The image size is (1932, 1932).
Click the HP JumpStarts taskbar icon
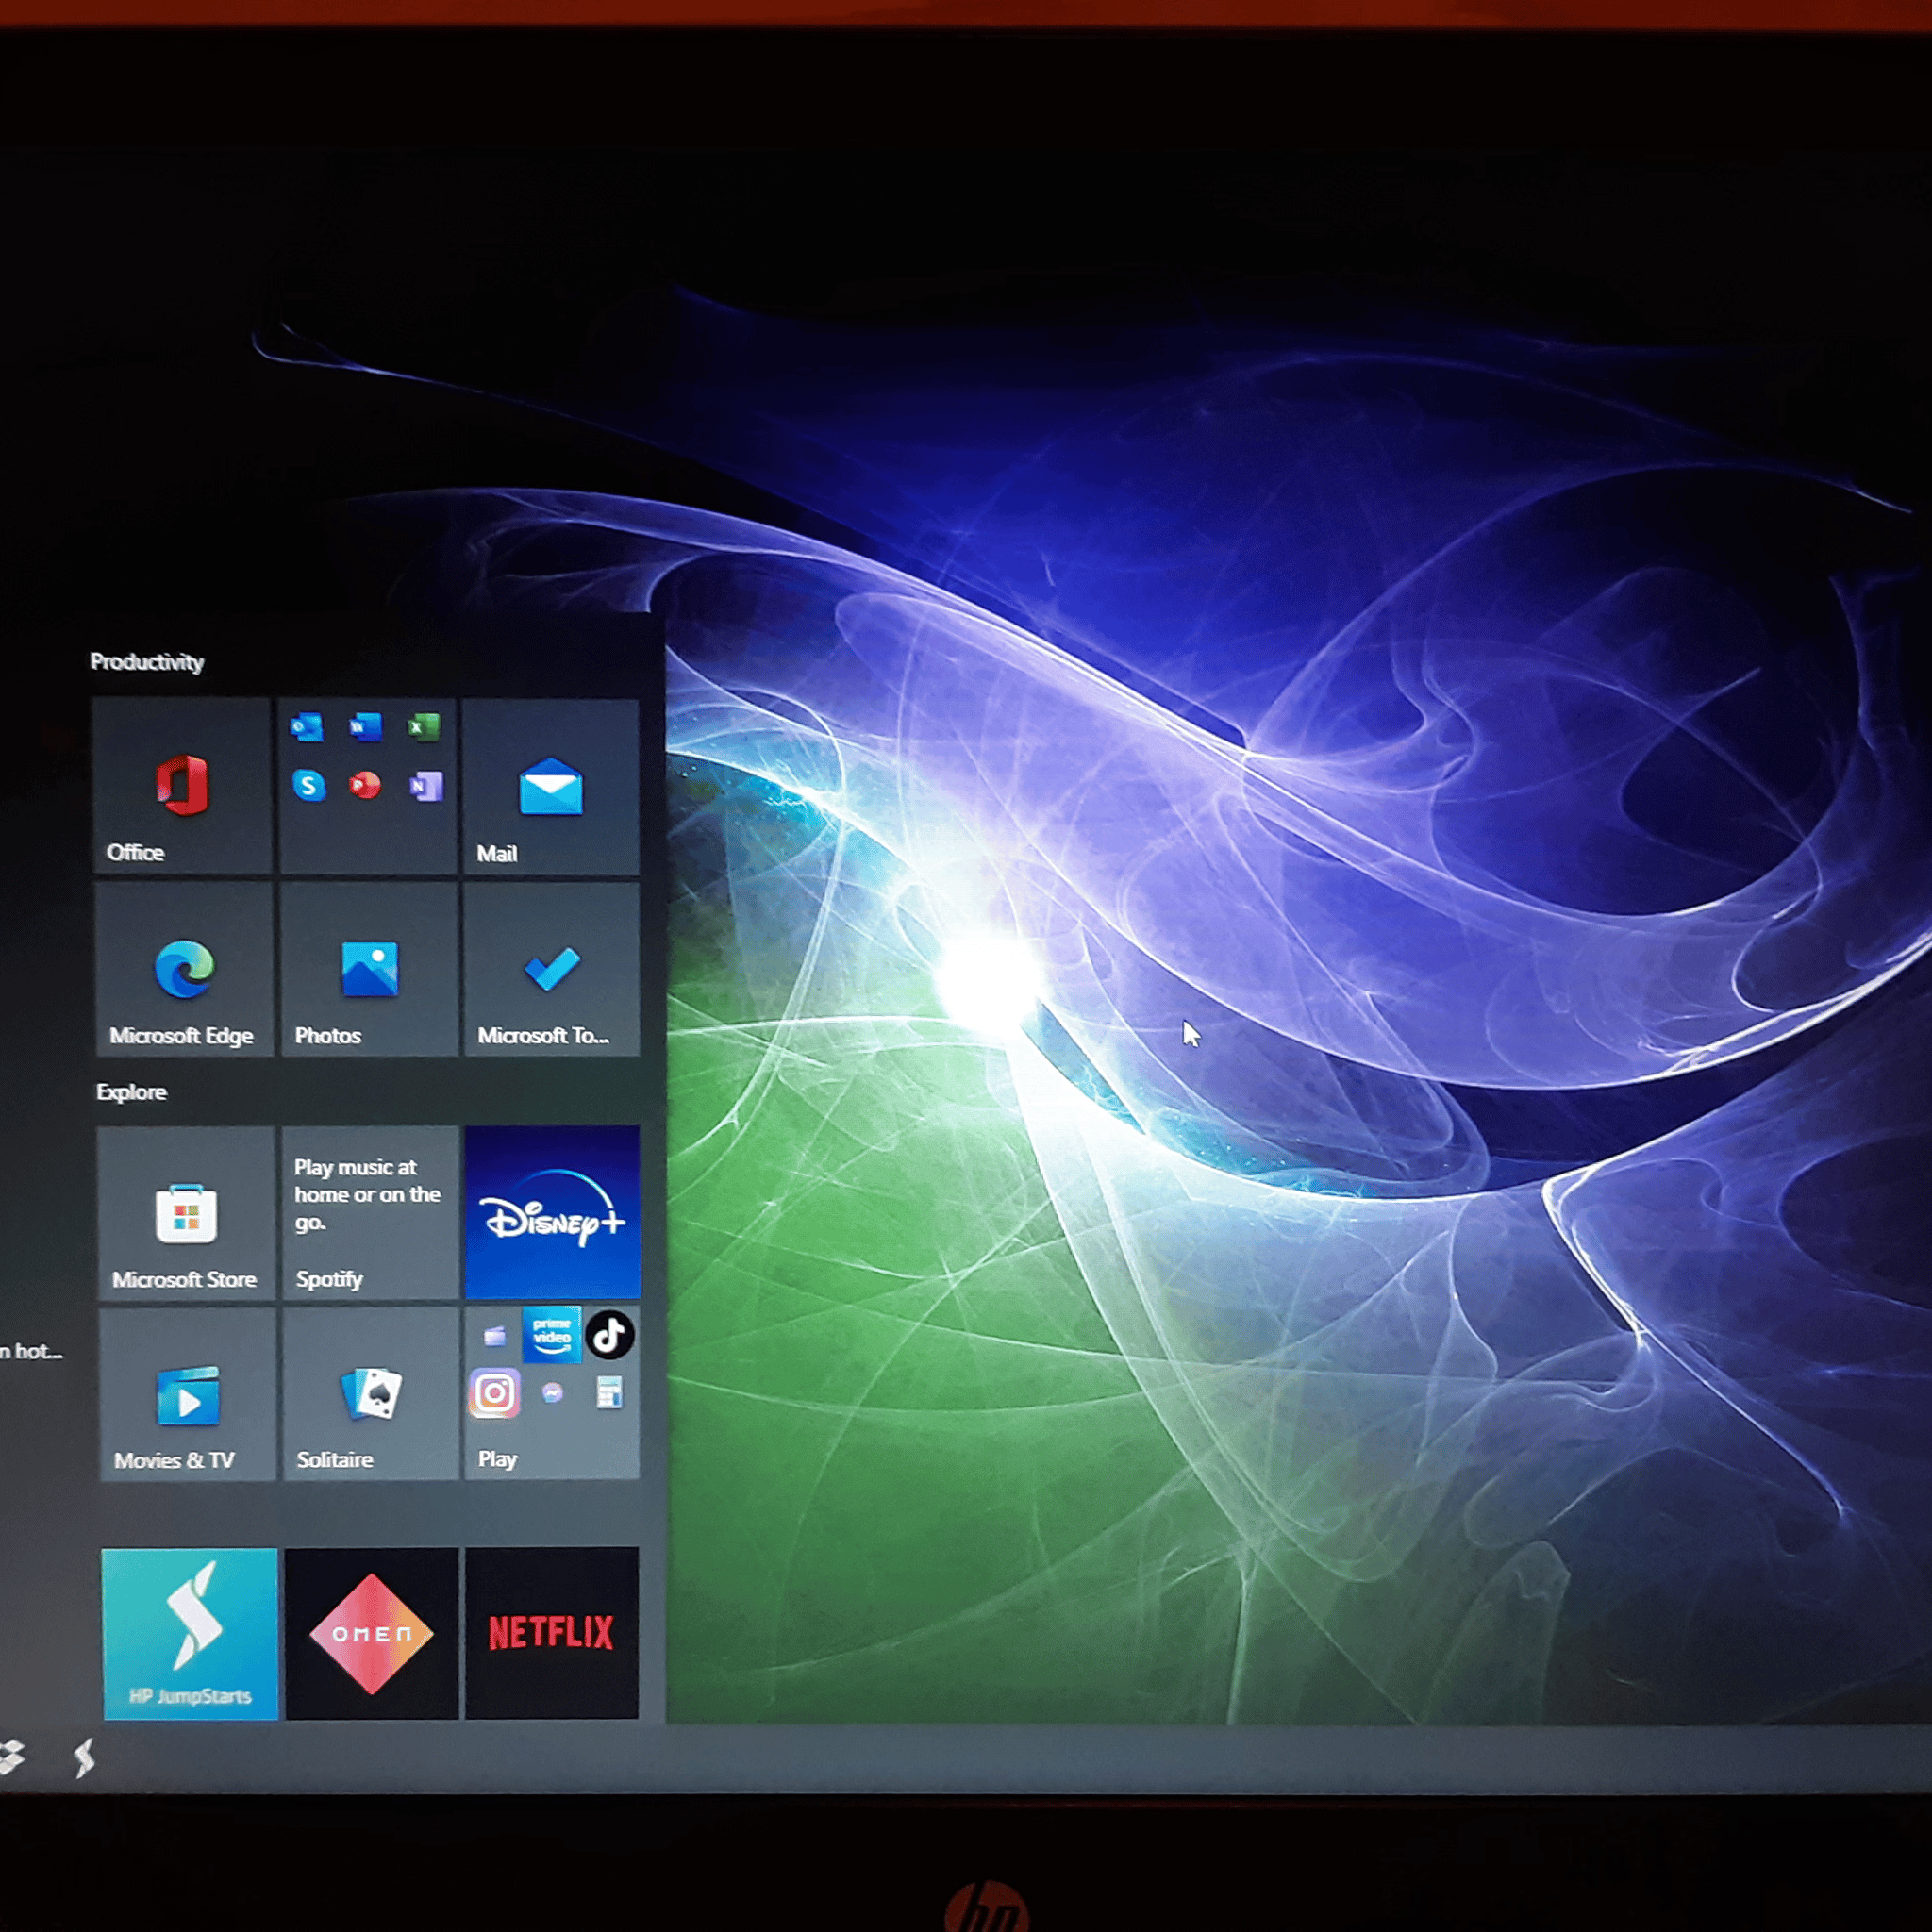pyautogui.click(x=85, y=1757)
